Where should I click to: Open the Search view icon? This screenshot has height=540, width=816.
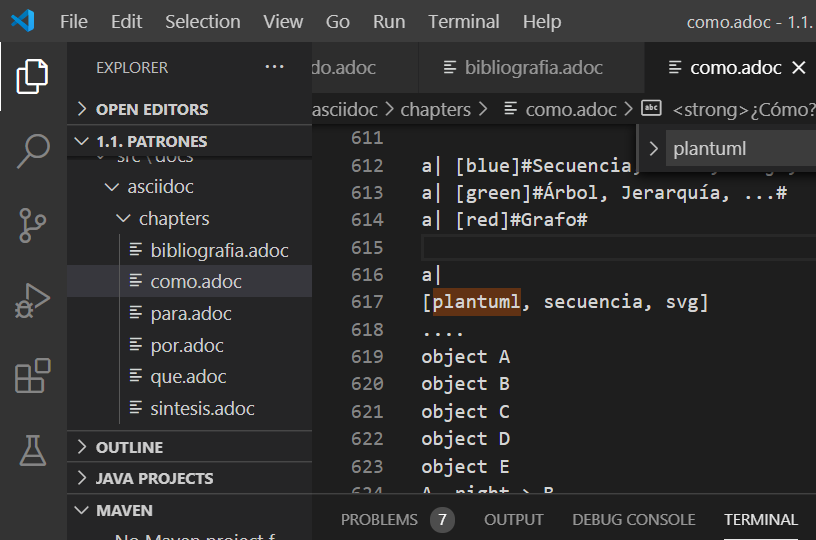(32, 151)
